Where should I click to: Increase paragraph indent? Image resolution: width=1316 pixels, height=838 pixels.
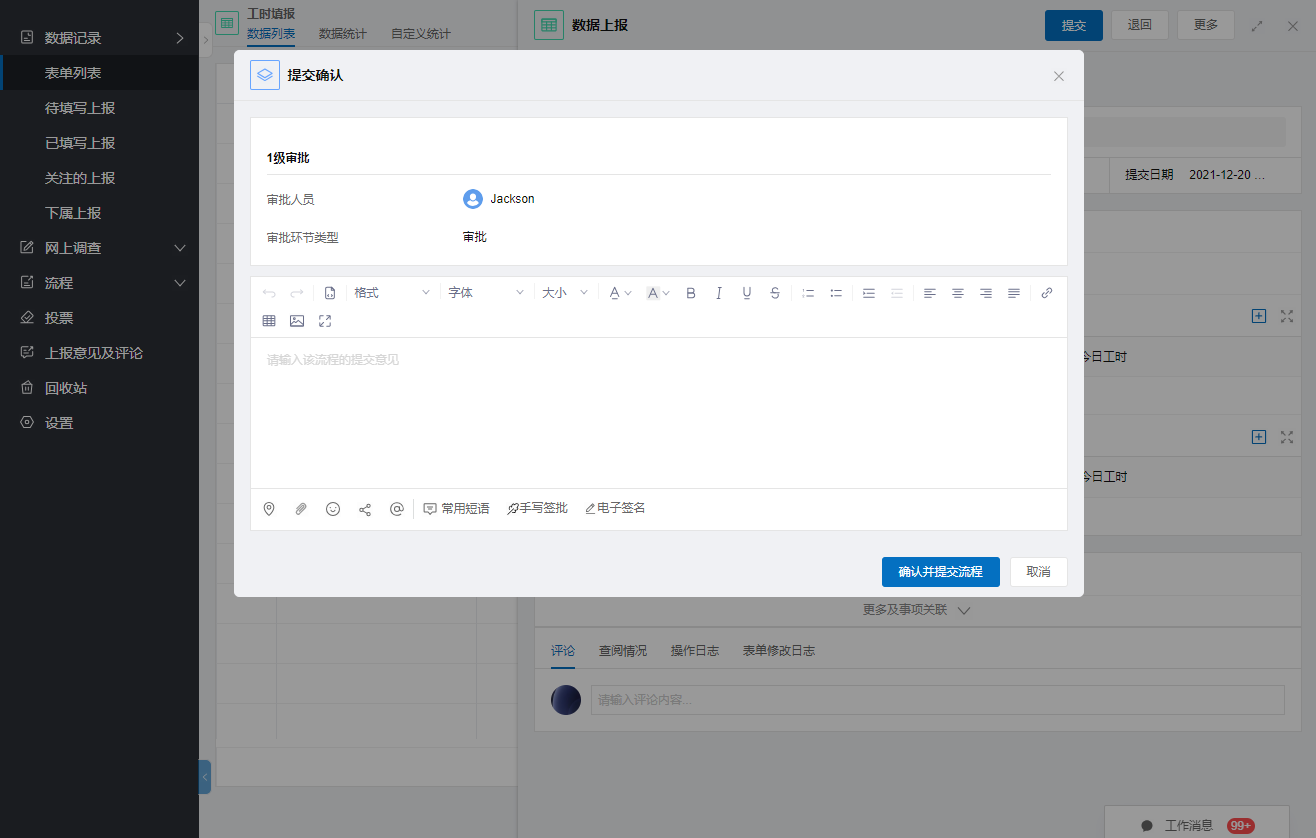pyautogui.click(x=869, y=293)
